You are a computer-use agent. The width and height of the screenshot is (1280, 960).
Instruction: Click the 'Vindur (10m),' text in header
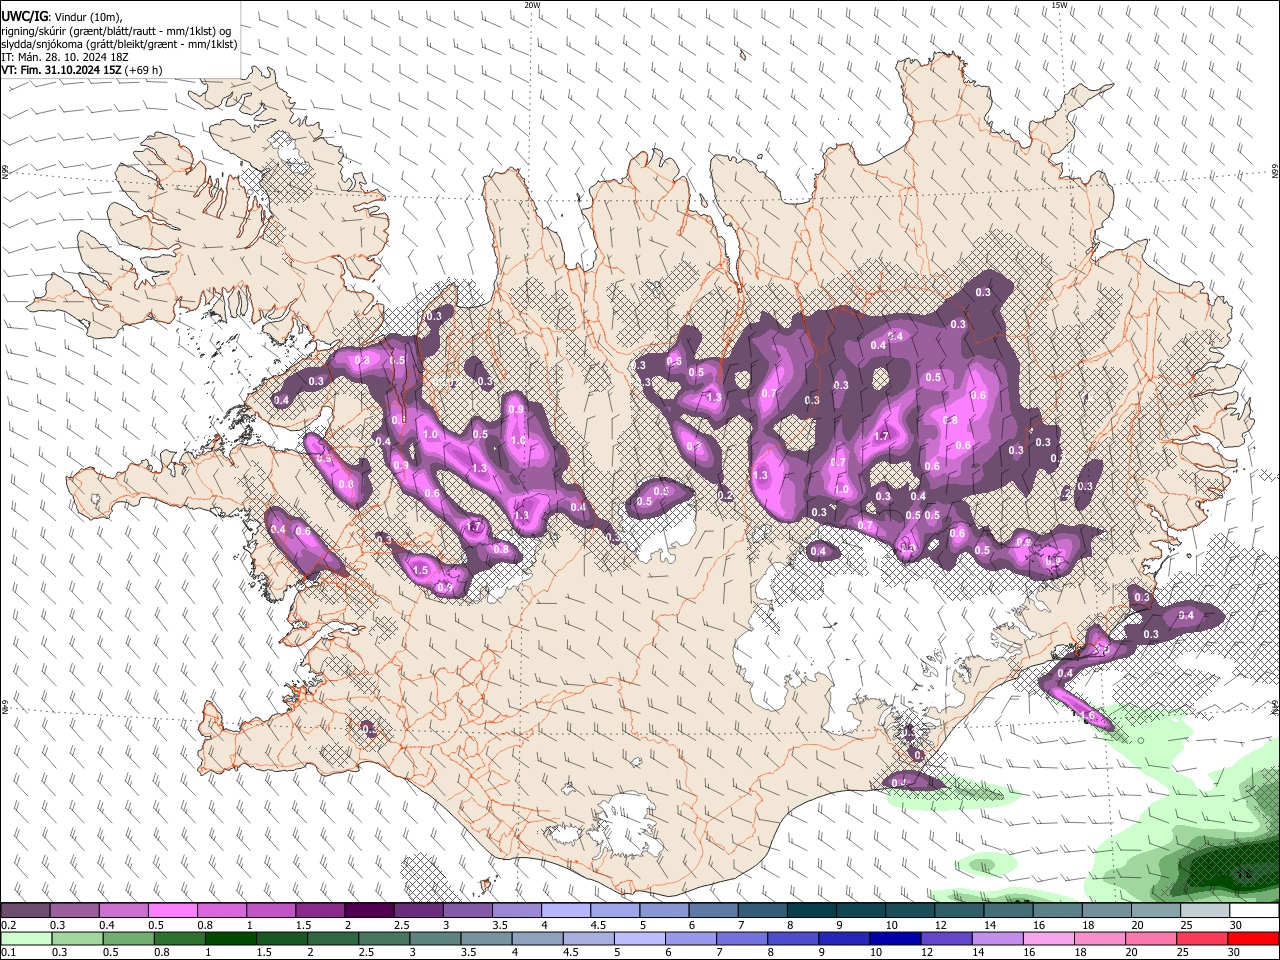click(88, 18)
